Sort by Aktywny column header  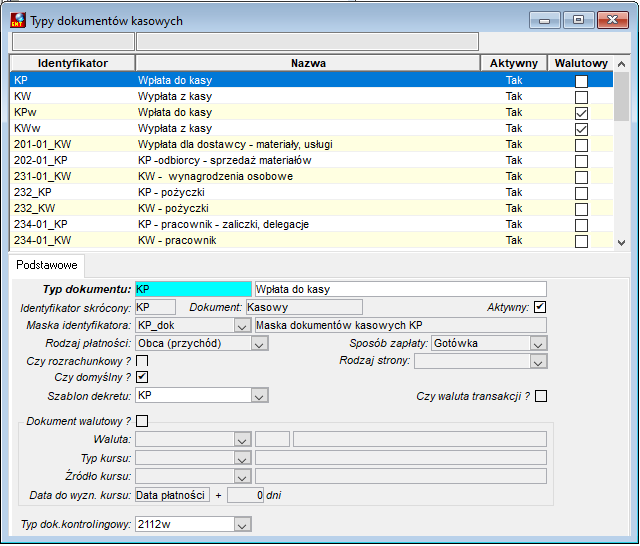(514, 63)
